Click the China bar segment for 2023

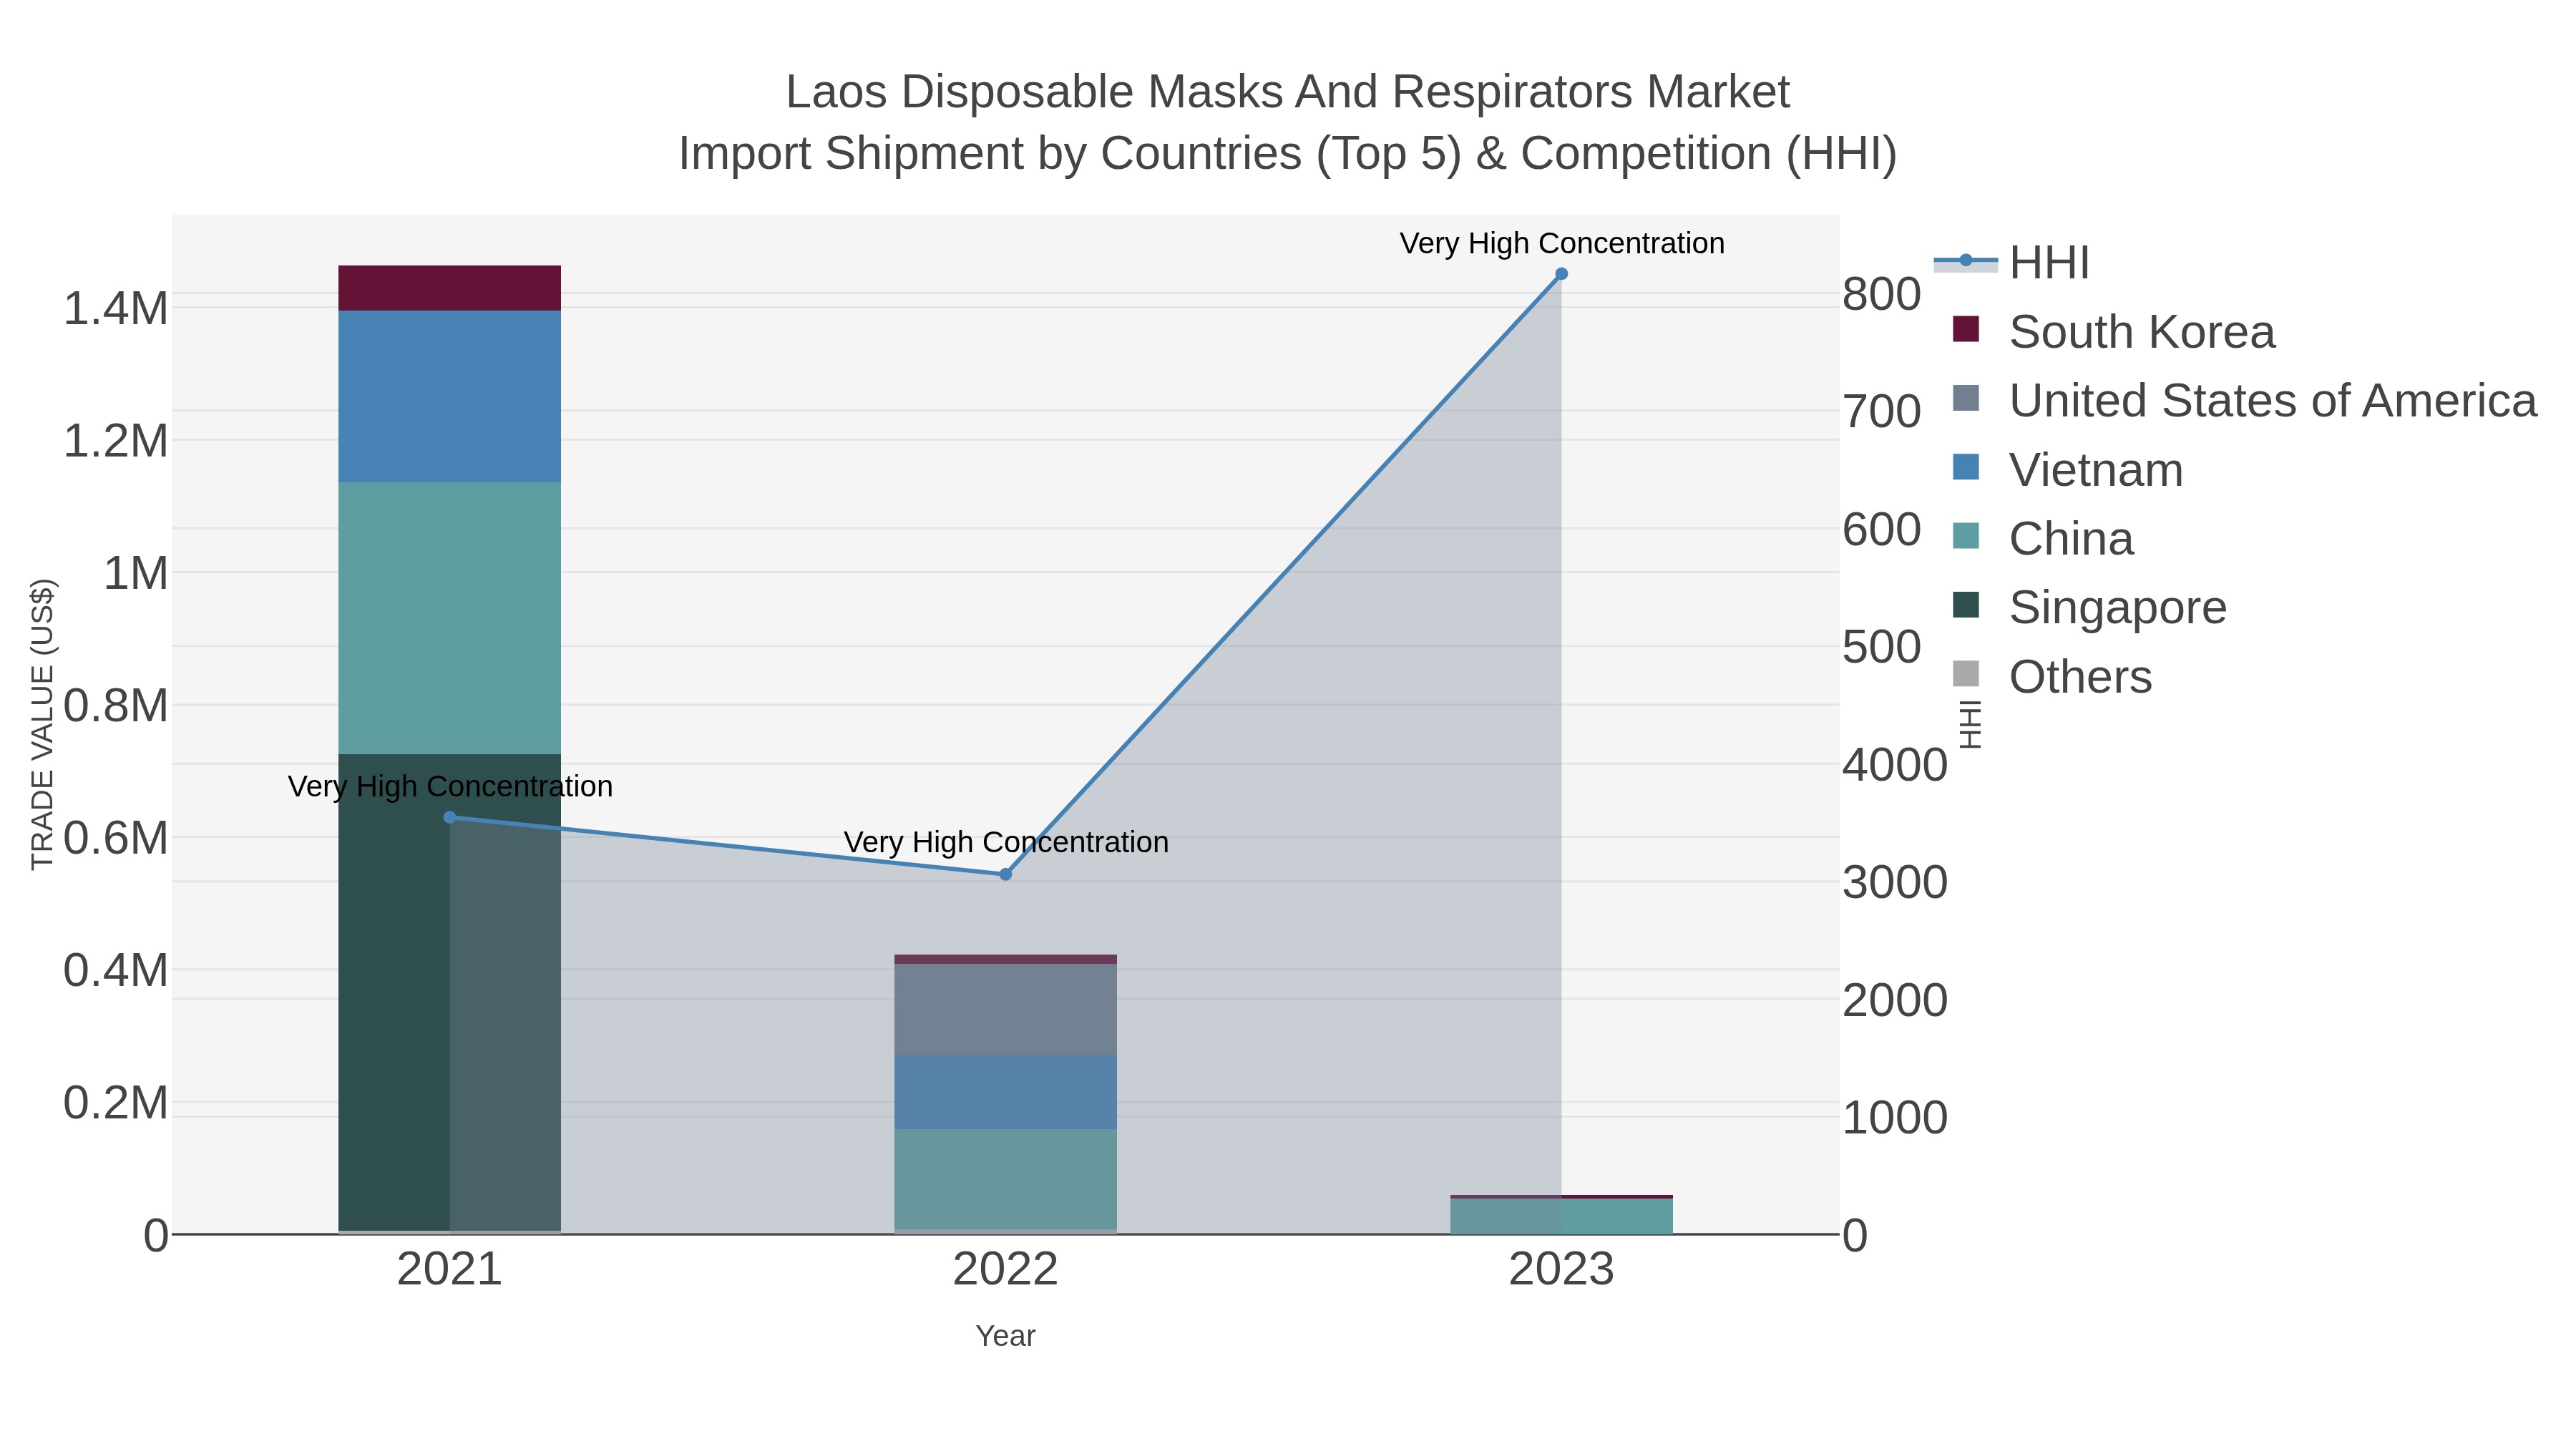(x=1561, y=1216)
